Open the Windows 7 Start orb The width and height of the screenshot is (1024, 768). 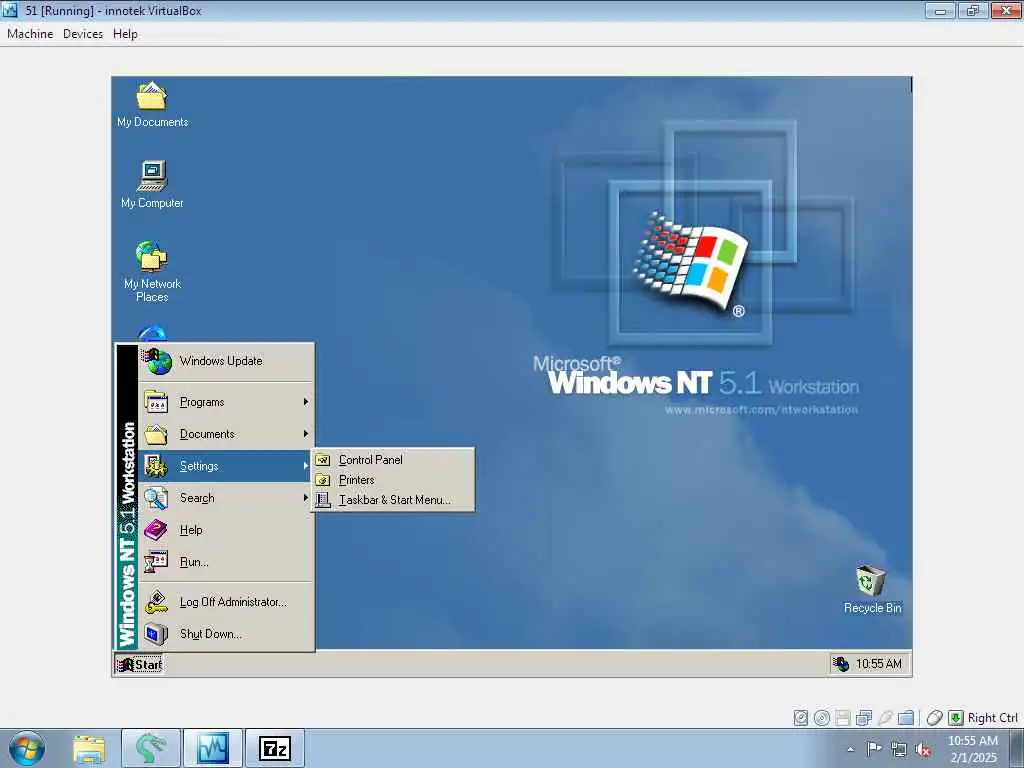pyautogui.click(x=27, y=748)
